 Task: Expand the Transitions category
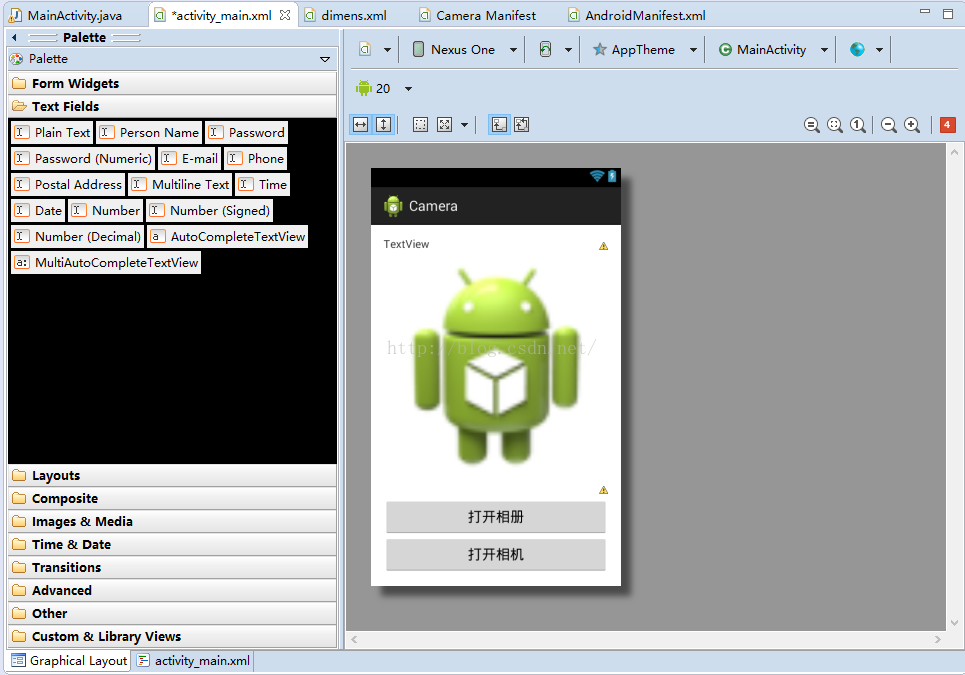pos(172,567)
